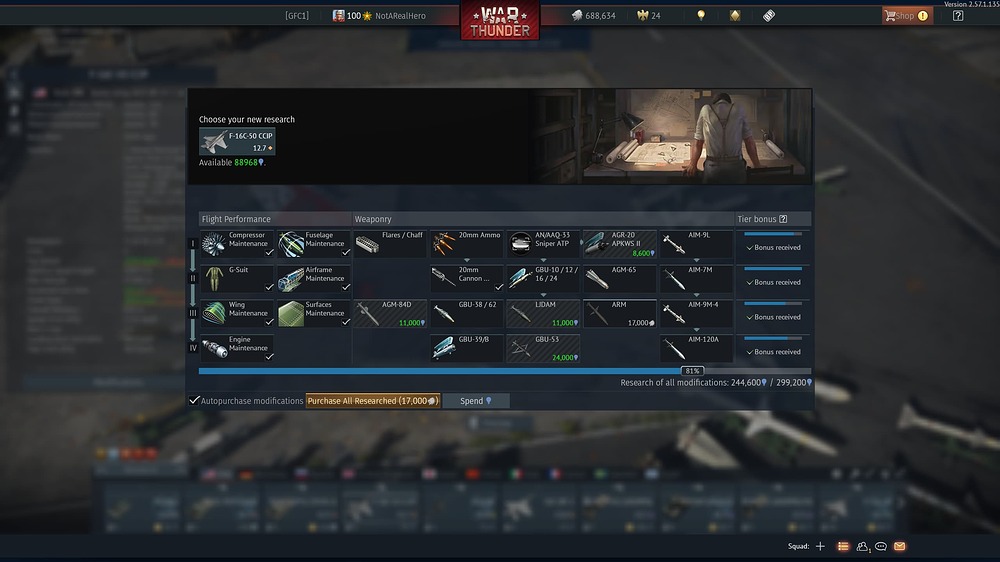This screenshot has width=1000, height=562.
Task: Select the AGM-65 missile modification
Action: pos(619,279)
